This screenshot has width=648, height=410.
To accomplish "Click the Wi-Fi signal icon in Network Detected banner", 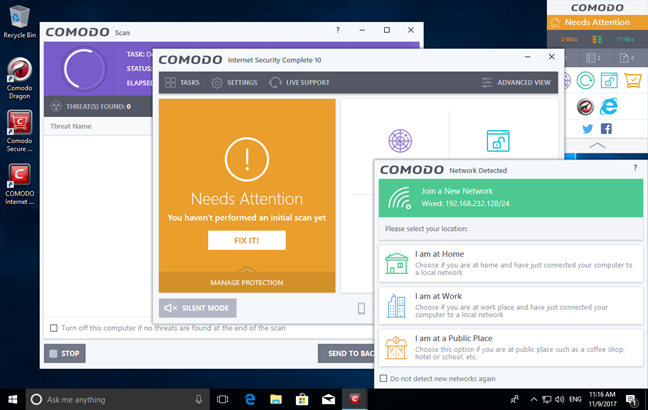I will 399,198.
